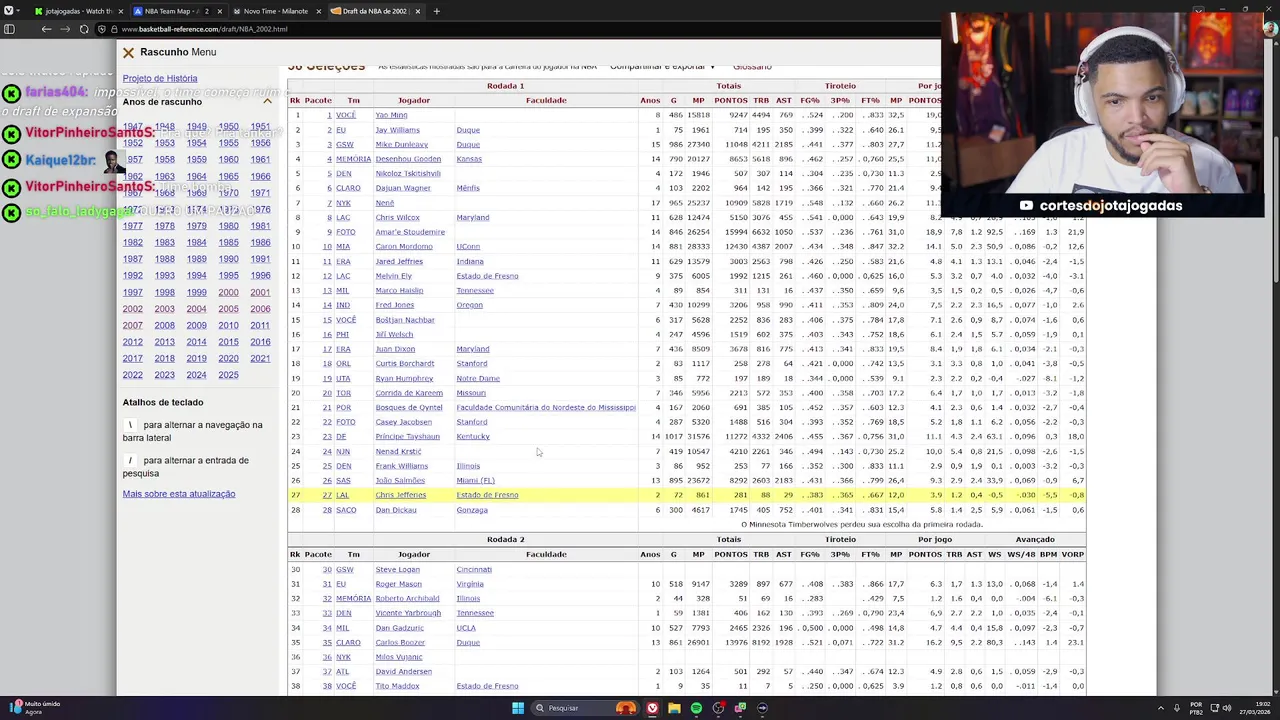
Task: Open the Gonzaga college link
Action: 472,510
